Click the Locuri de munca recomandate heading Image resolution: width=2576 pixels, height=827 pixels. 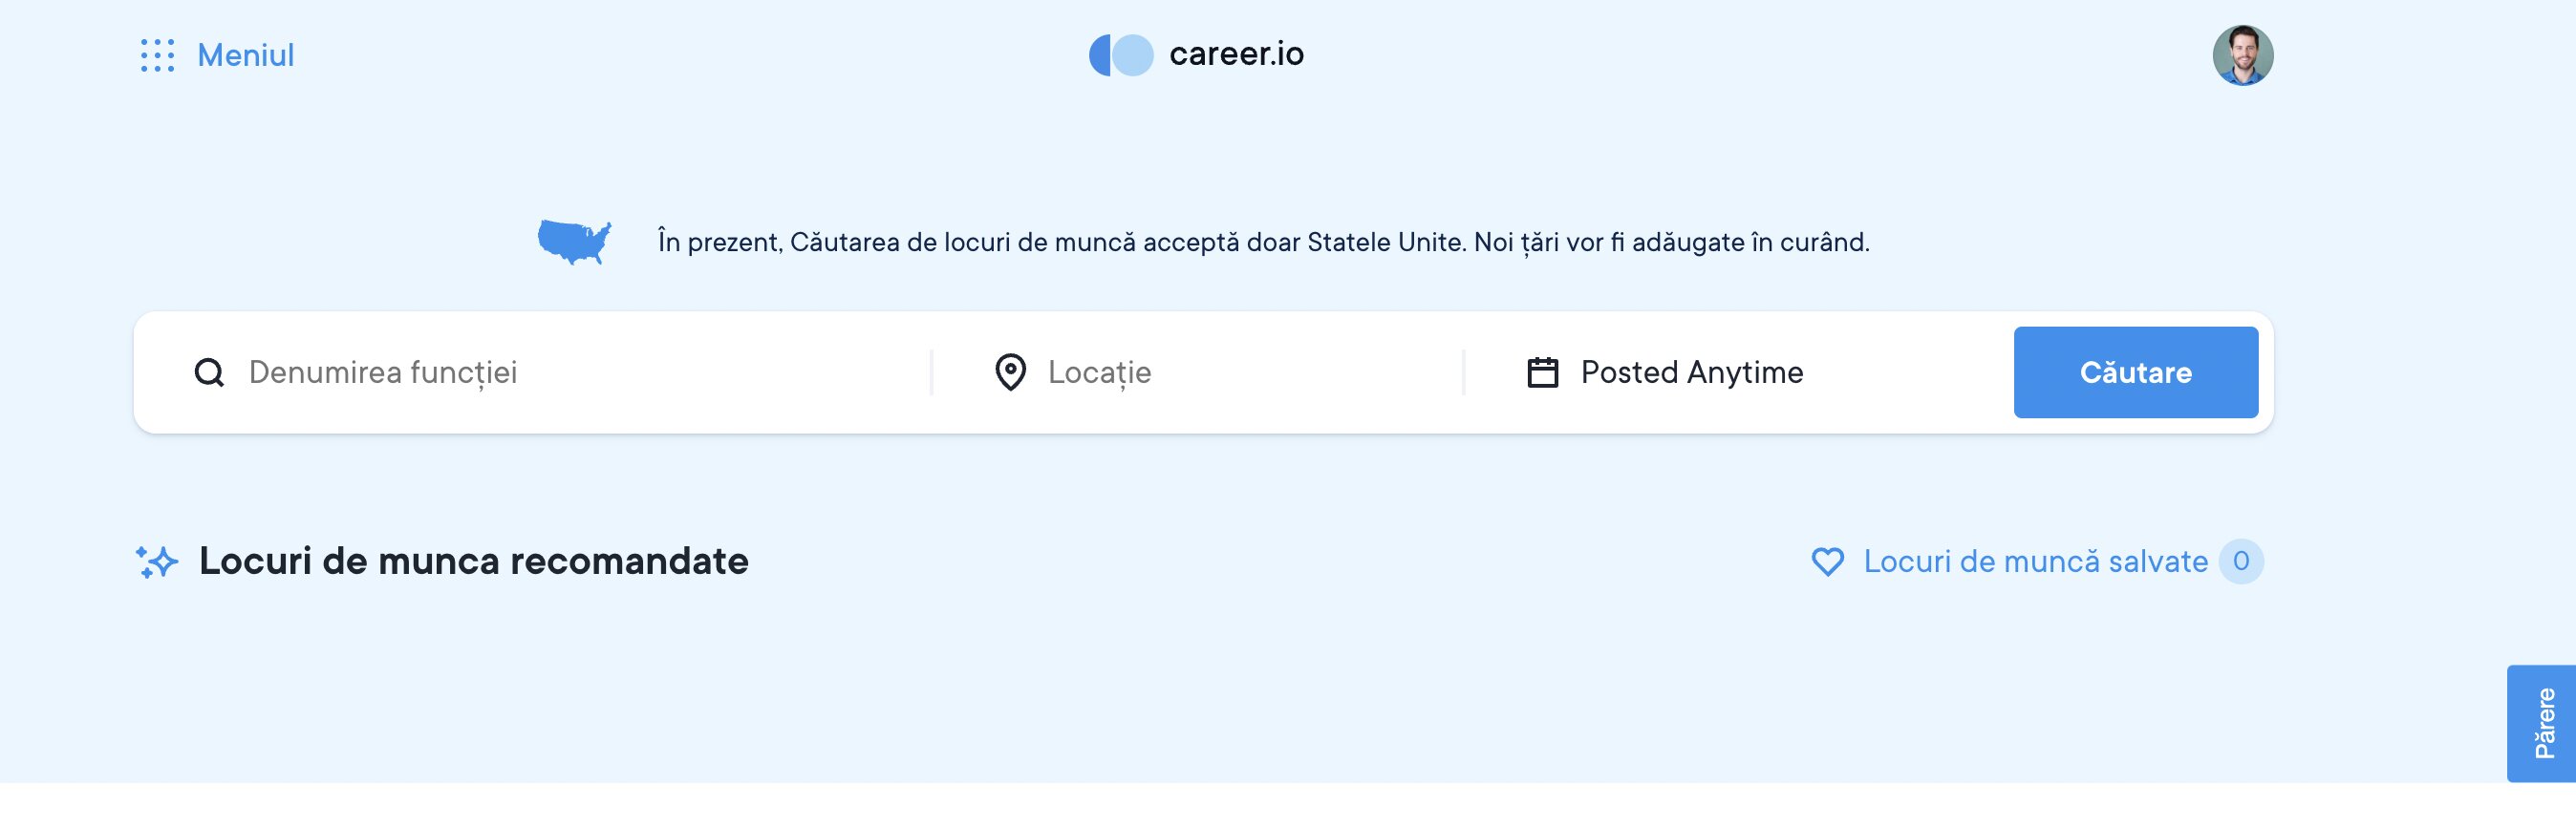tap(473, 562)
